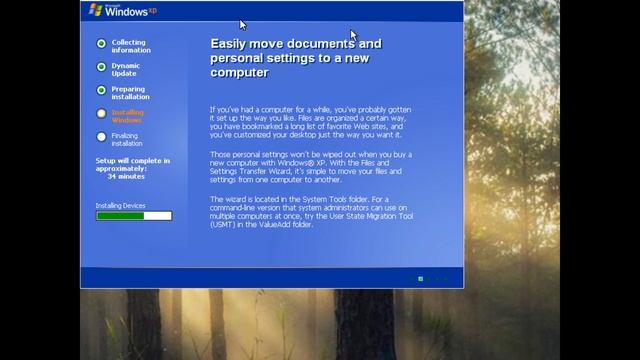
Task: Click the green Installing Devices progress bar
Action: point(134,216)
